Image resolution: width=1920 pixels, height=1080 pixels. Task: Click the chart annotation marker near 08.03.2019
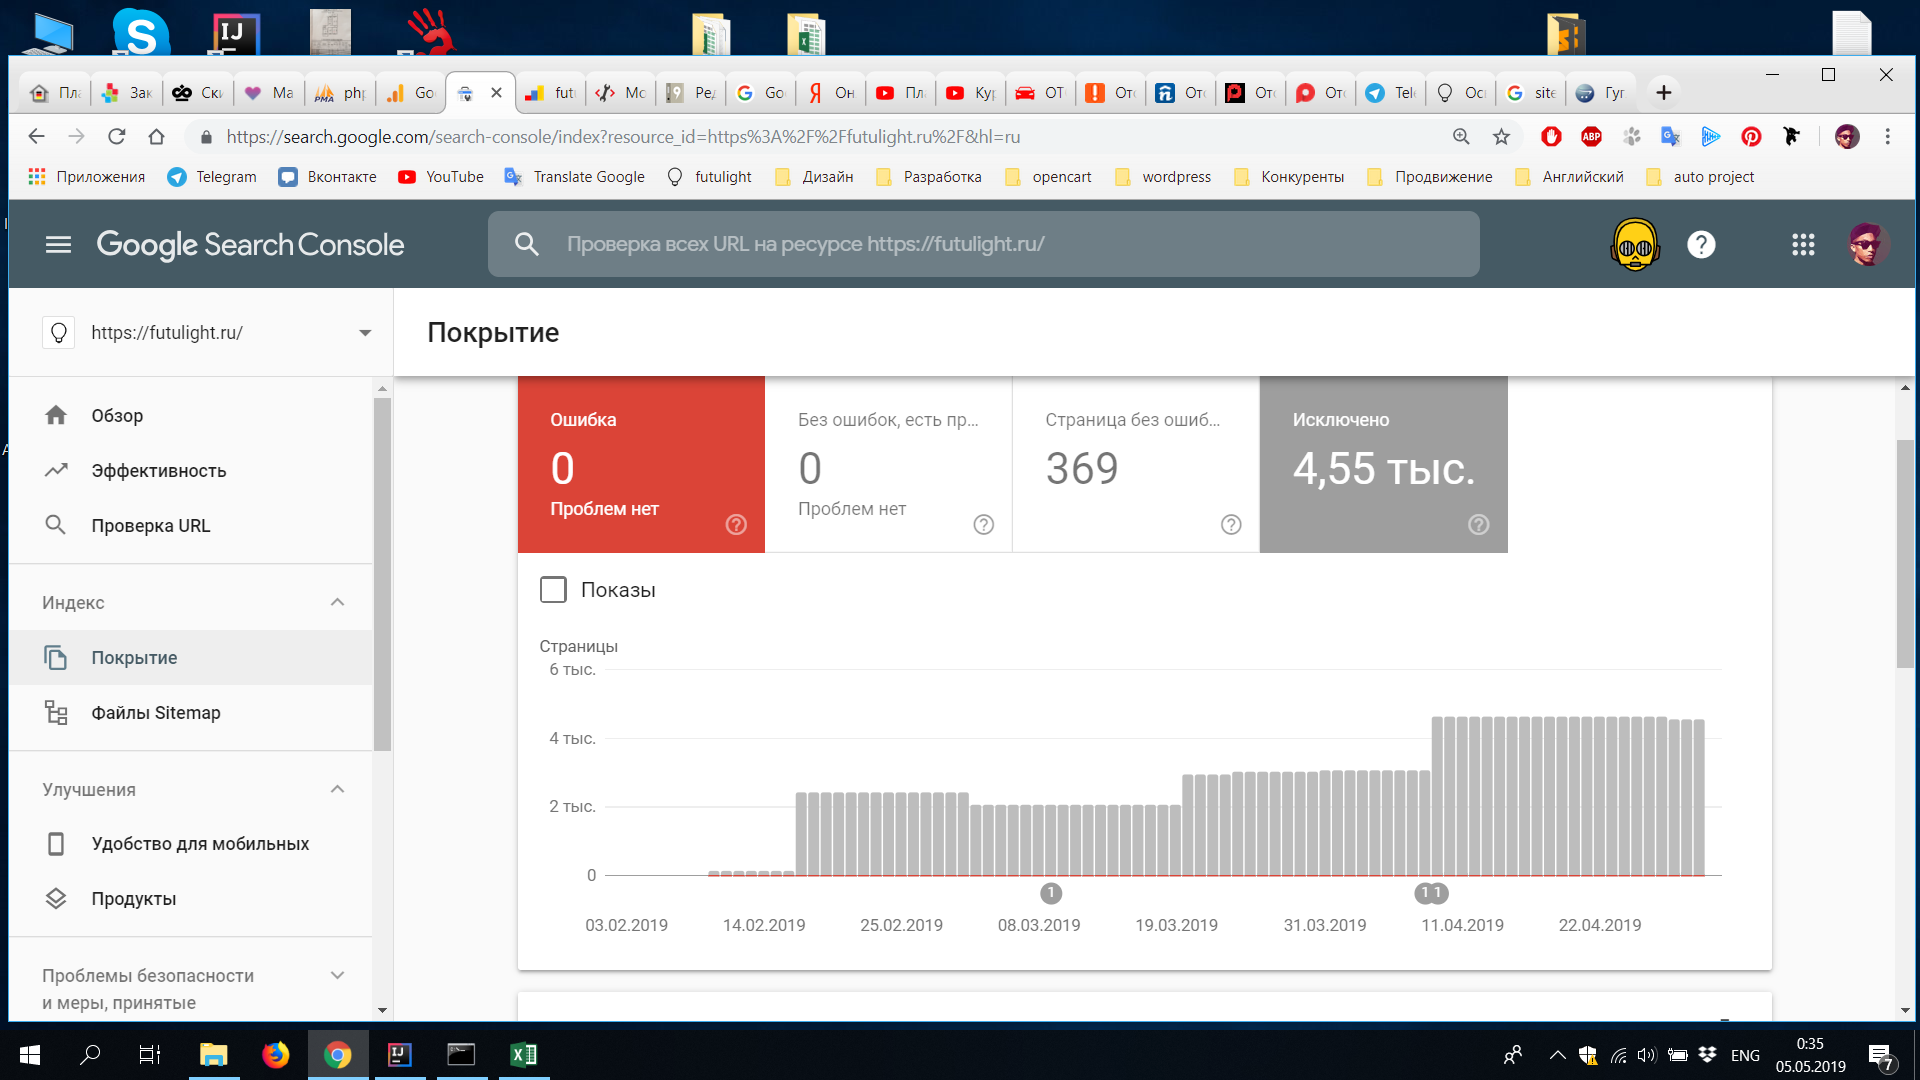click(1050, 893)
